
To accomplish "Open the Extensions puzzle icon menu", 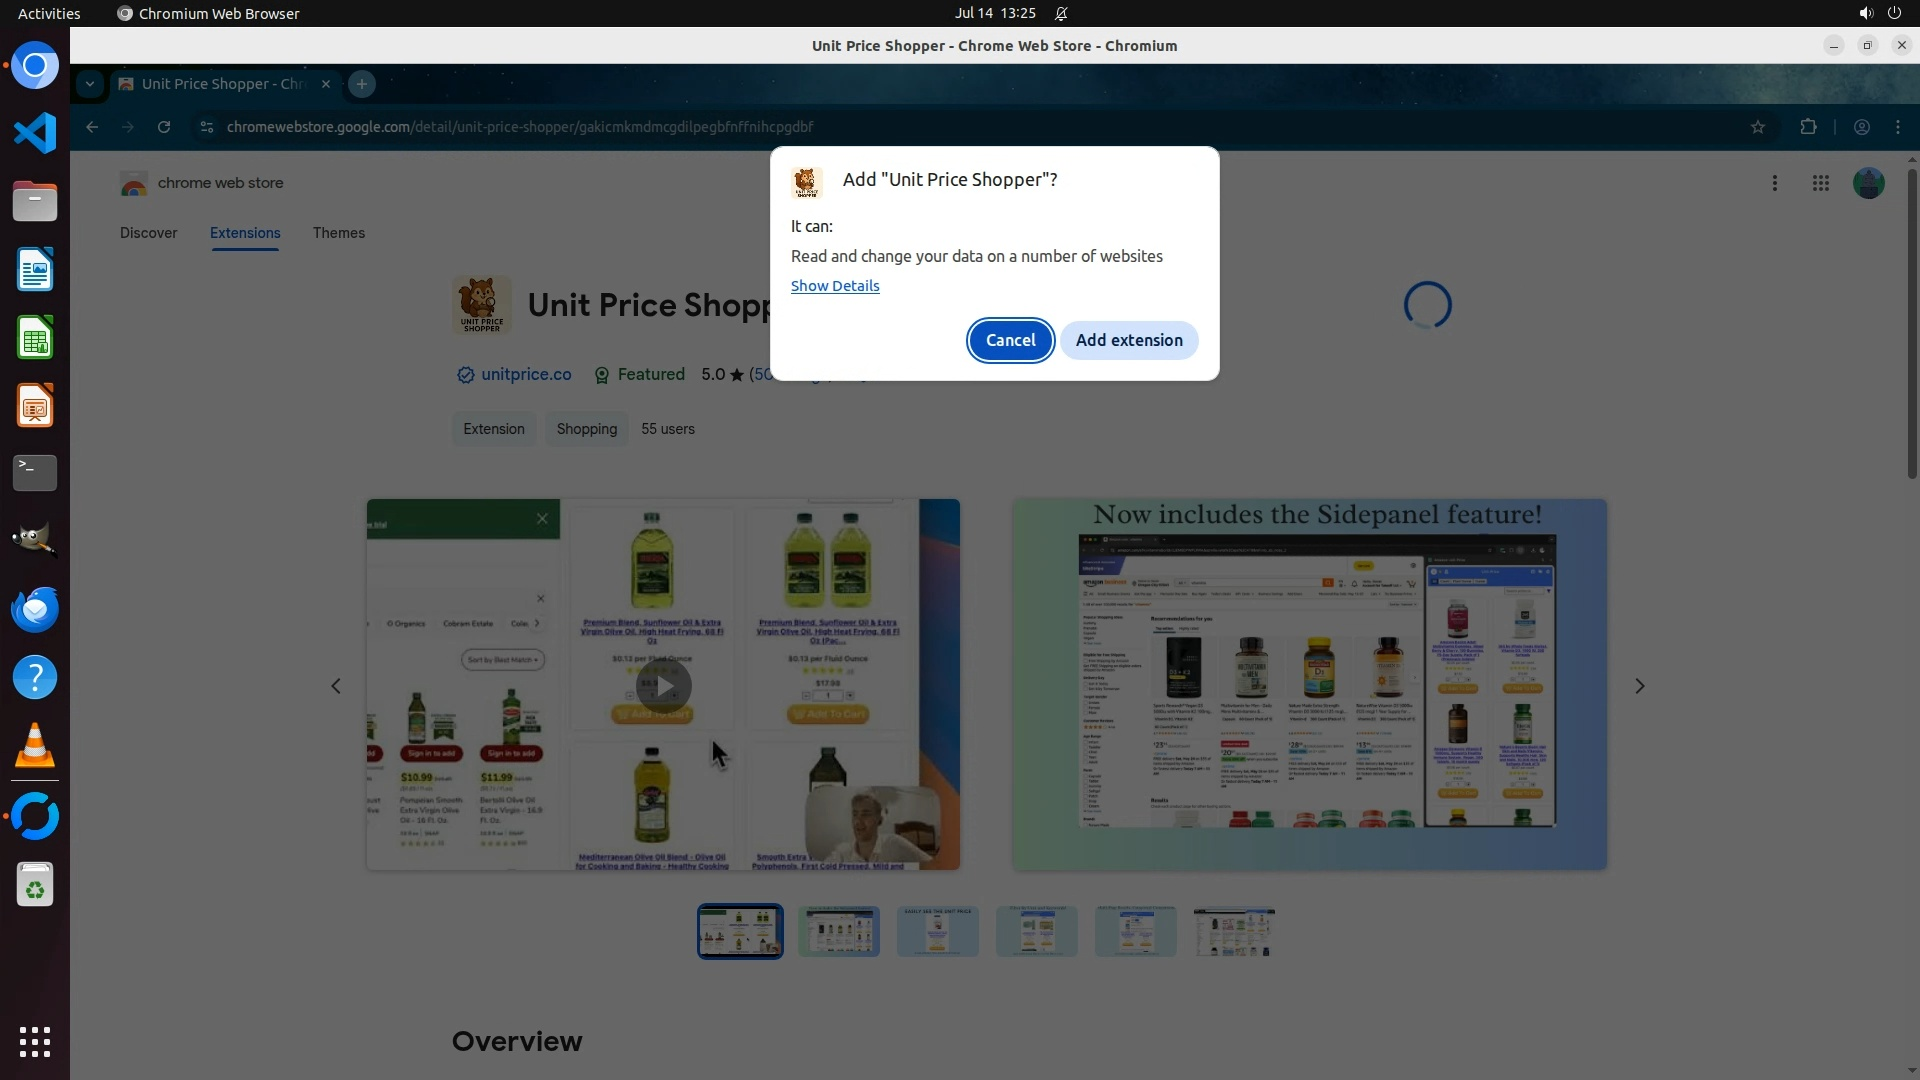I will point(1808,127).
